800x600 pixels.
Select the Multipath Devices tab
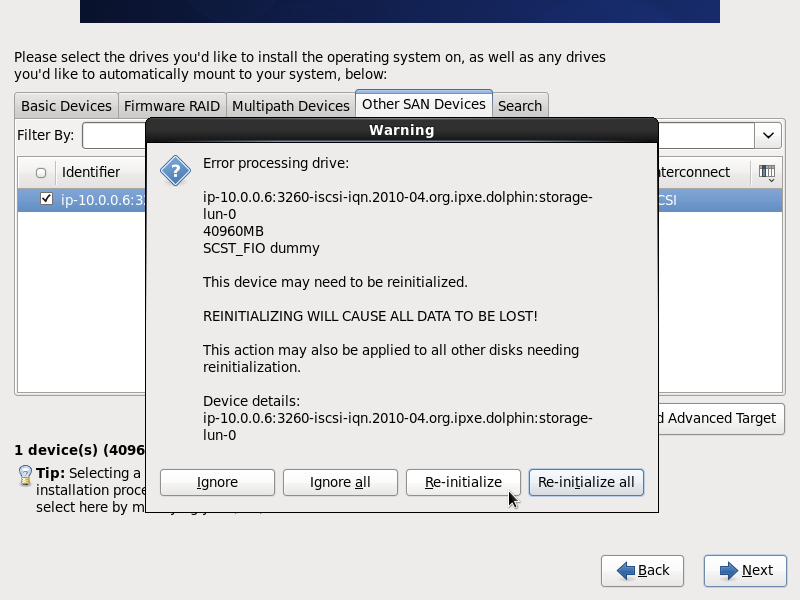(x=290, y=106)
